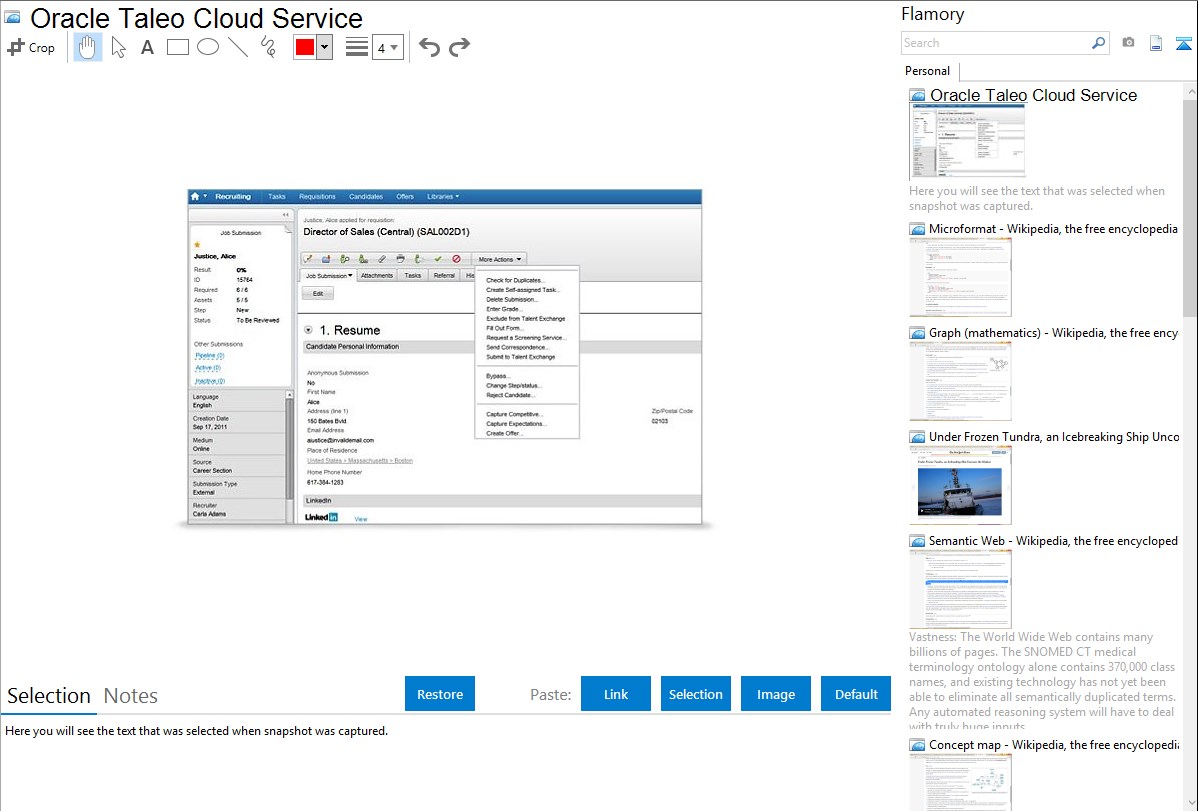Choose the arrow pointer tool
Image resolution: width=1198 pixels, height=811 pixels.
pos(118,47)
